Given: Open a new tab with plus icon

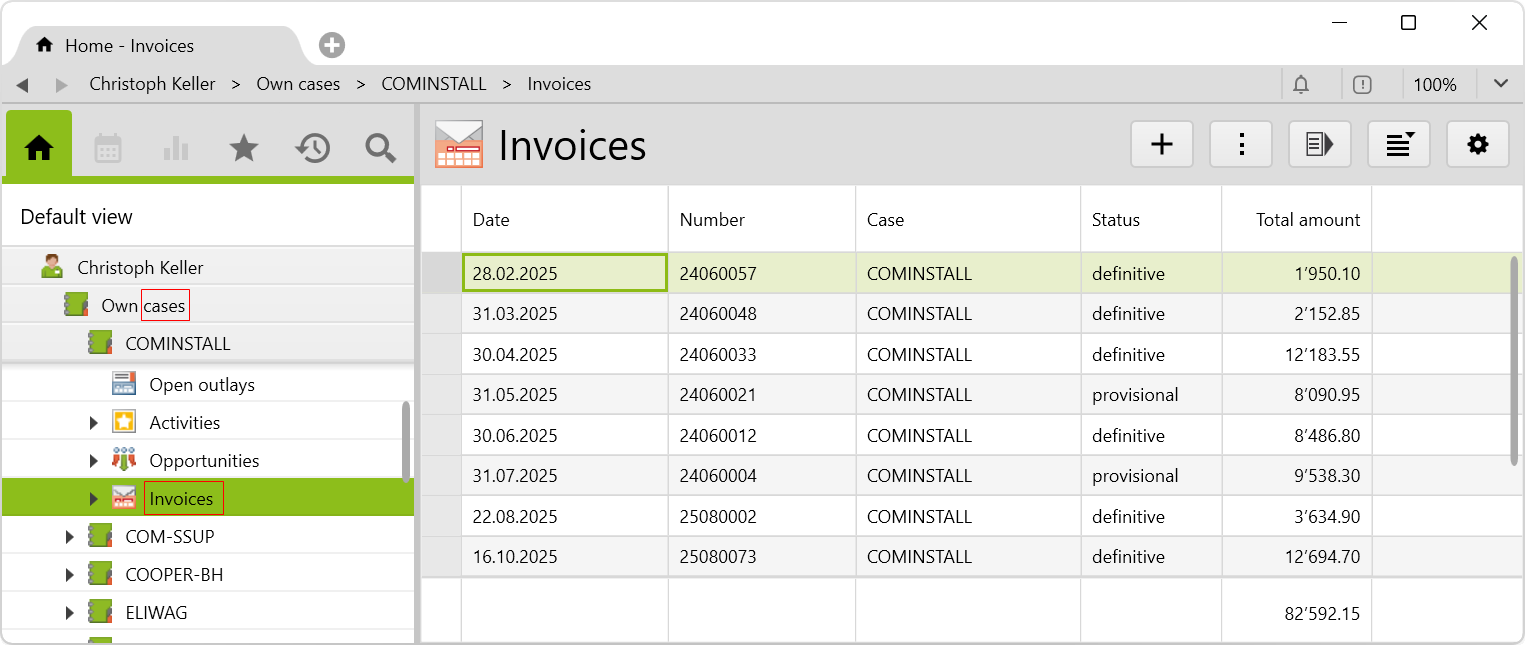Looking at the screenshot, I should point(332,45).
